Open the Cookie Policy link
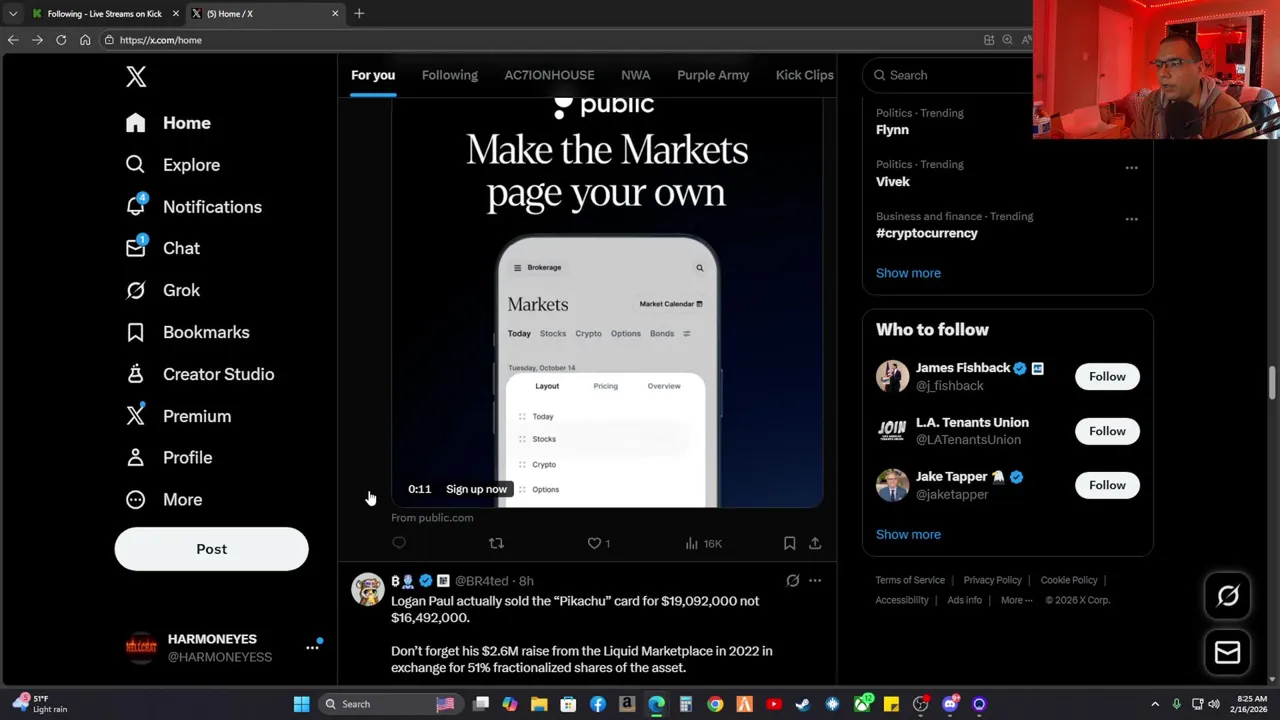 tap(1069, 580)
